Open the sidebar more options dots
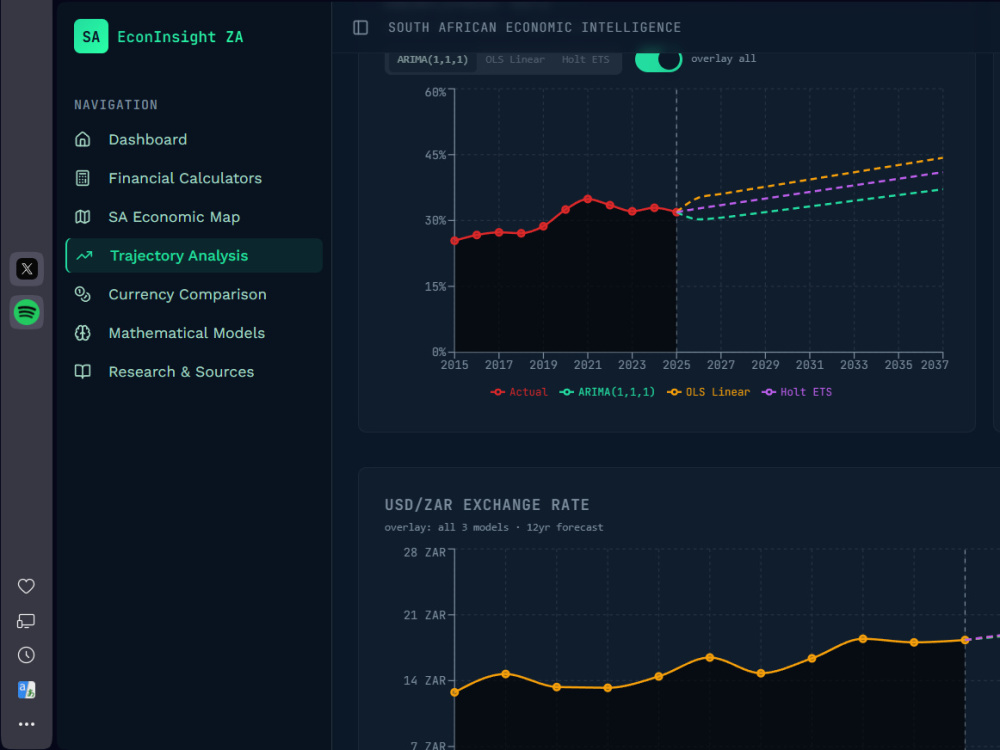 click(x=26, y=724)
